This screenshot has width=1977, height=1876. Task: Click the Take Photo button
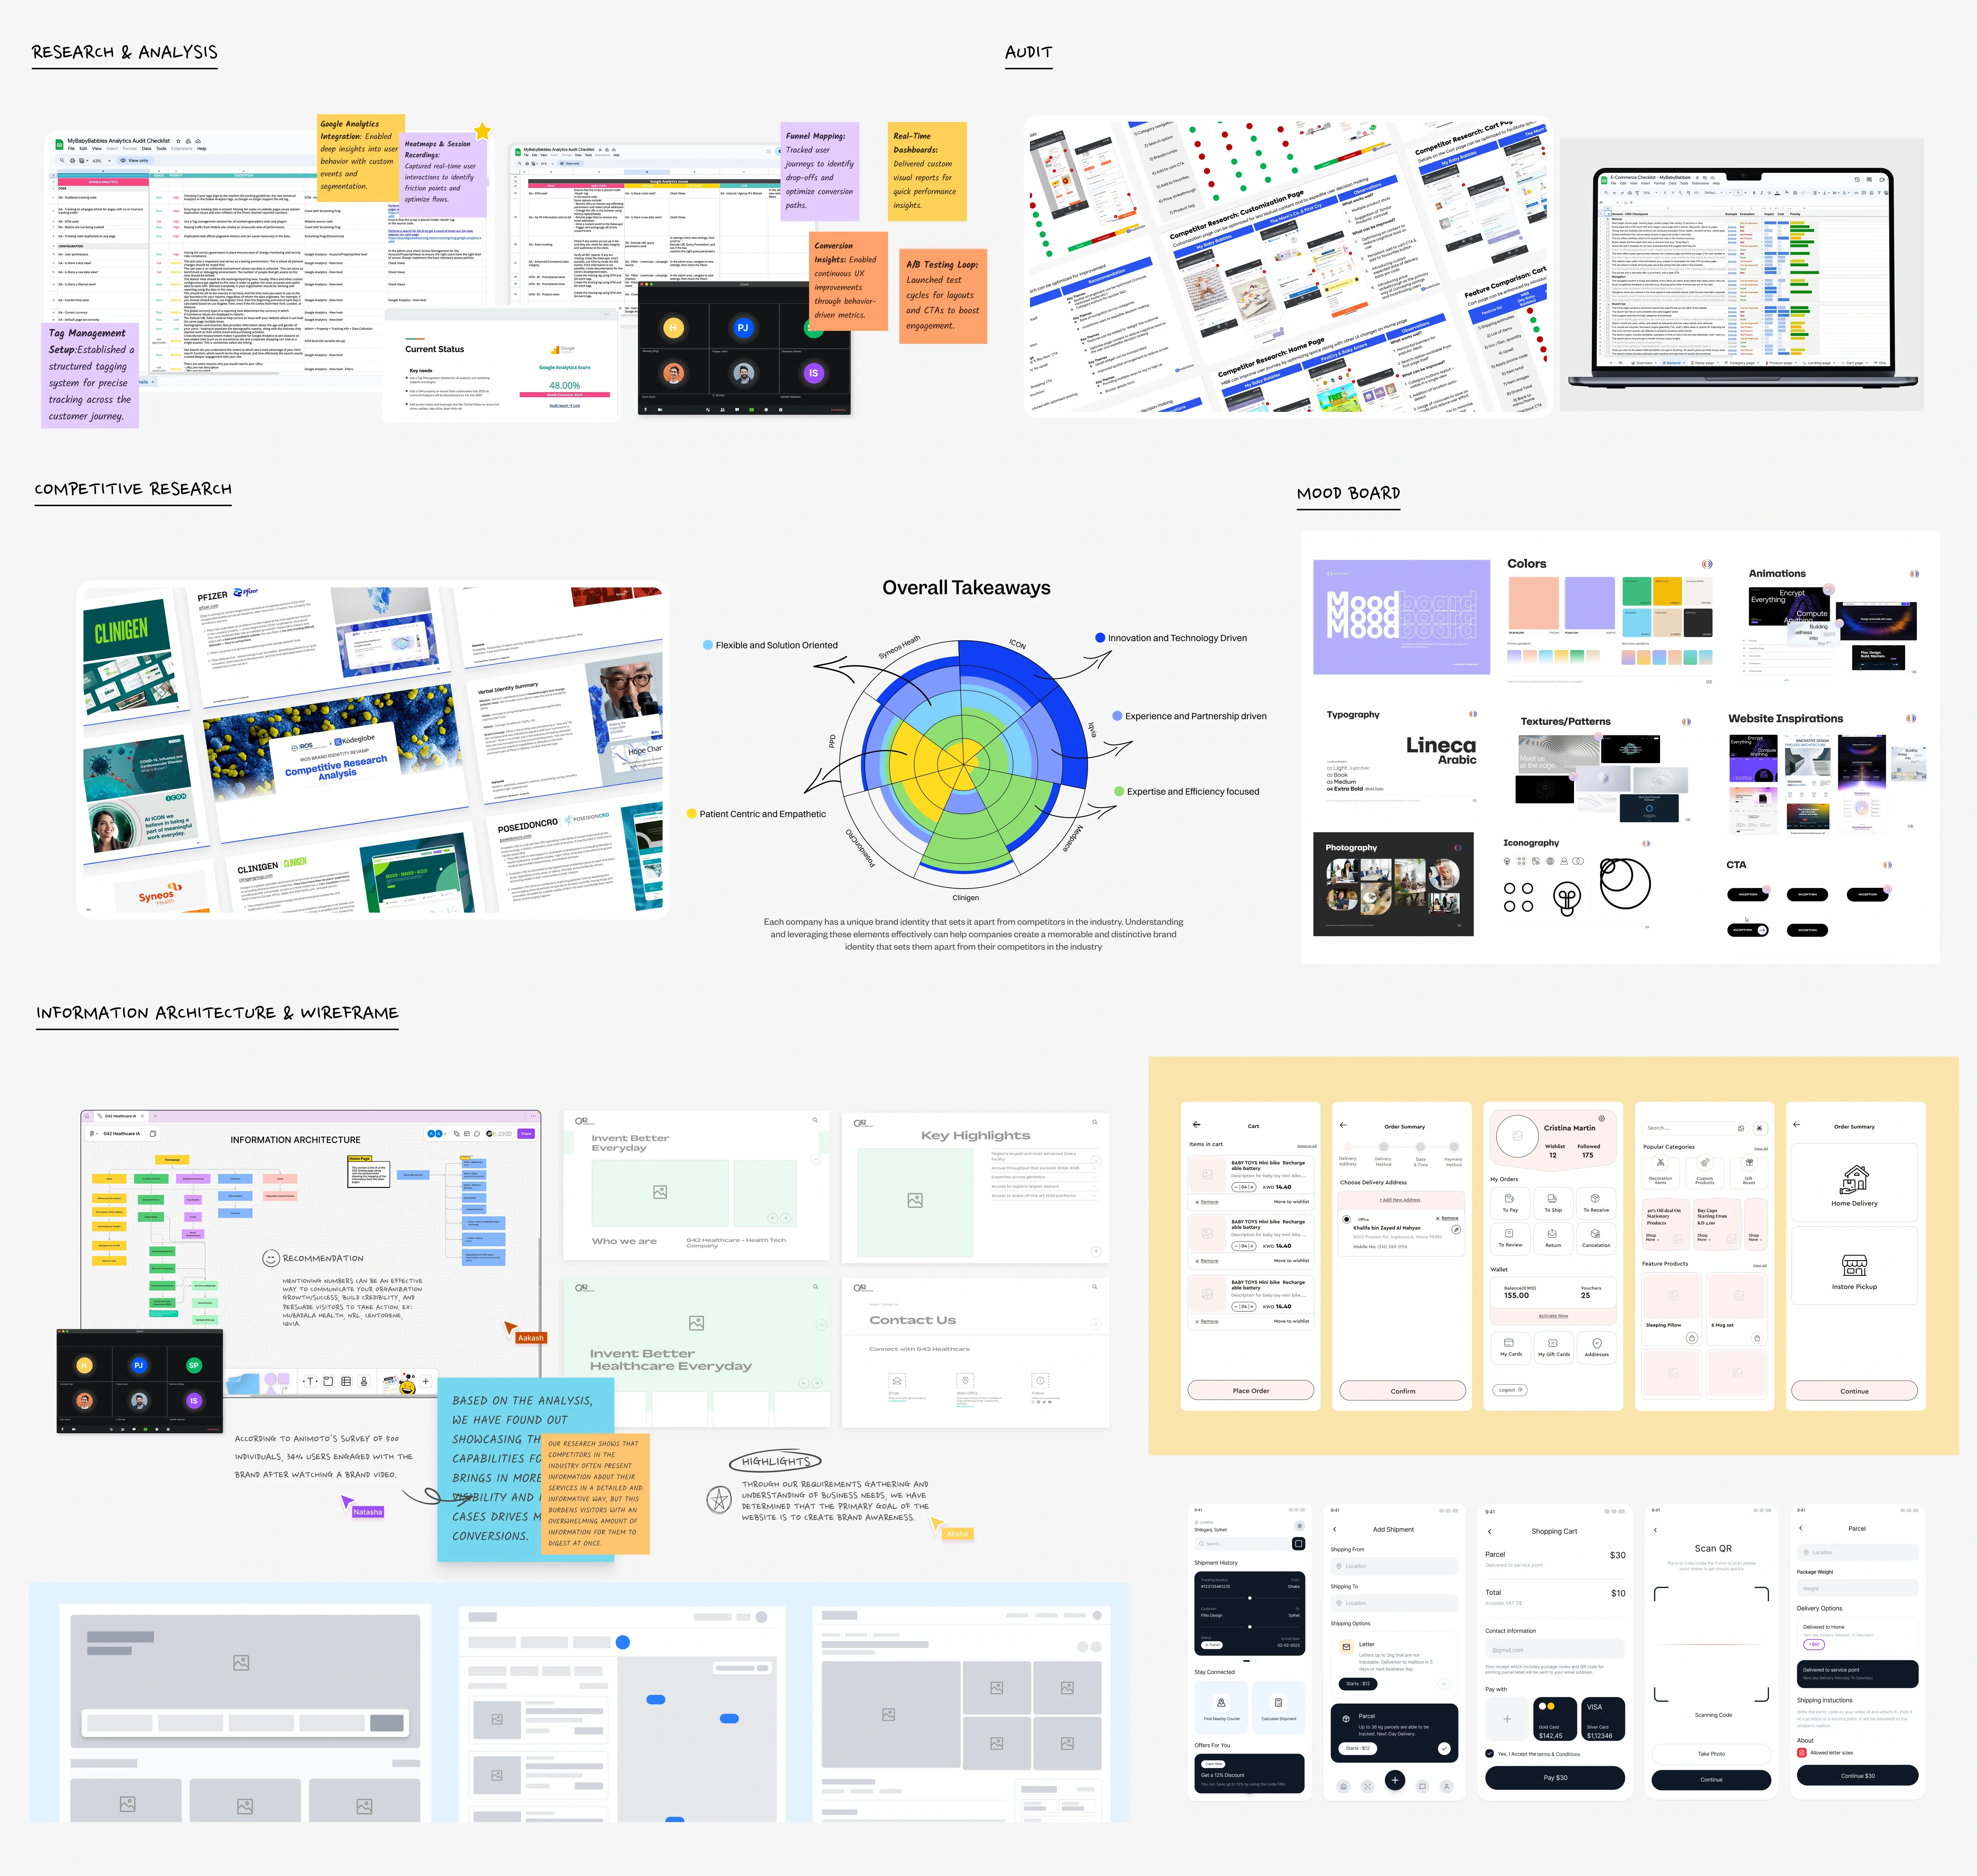click(x=1711, y=1754)
